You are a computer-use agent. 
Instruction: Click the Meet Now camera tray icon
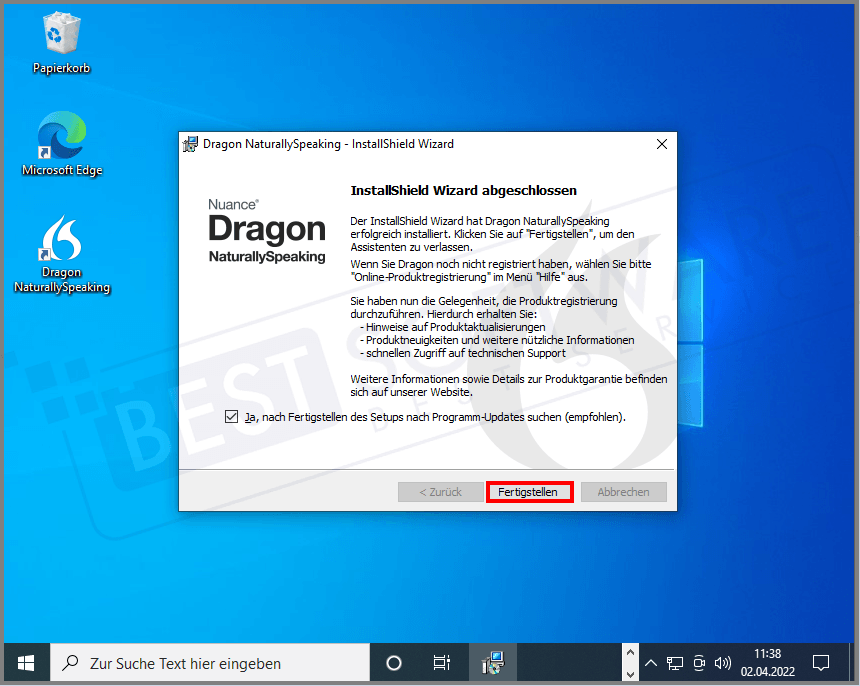[699, 663]
